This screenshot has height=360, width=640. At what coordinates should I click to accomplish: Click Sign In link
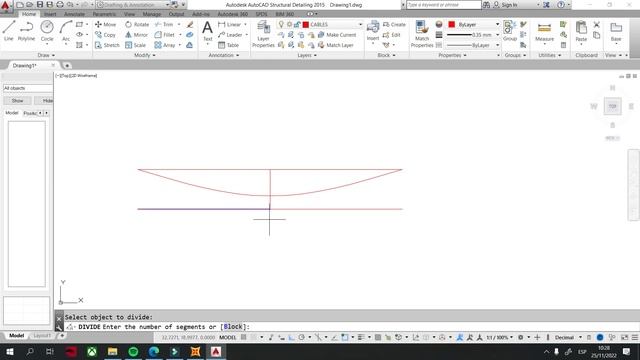(509, 5)
